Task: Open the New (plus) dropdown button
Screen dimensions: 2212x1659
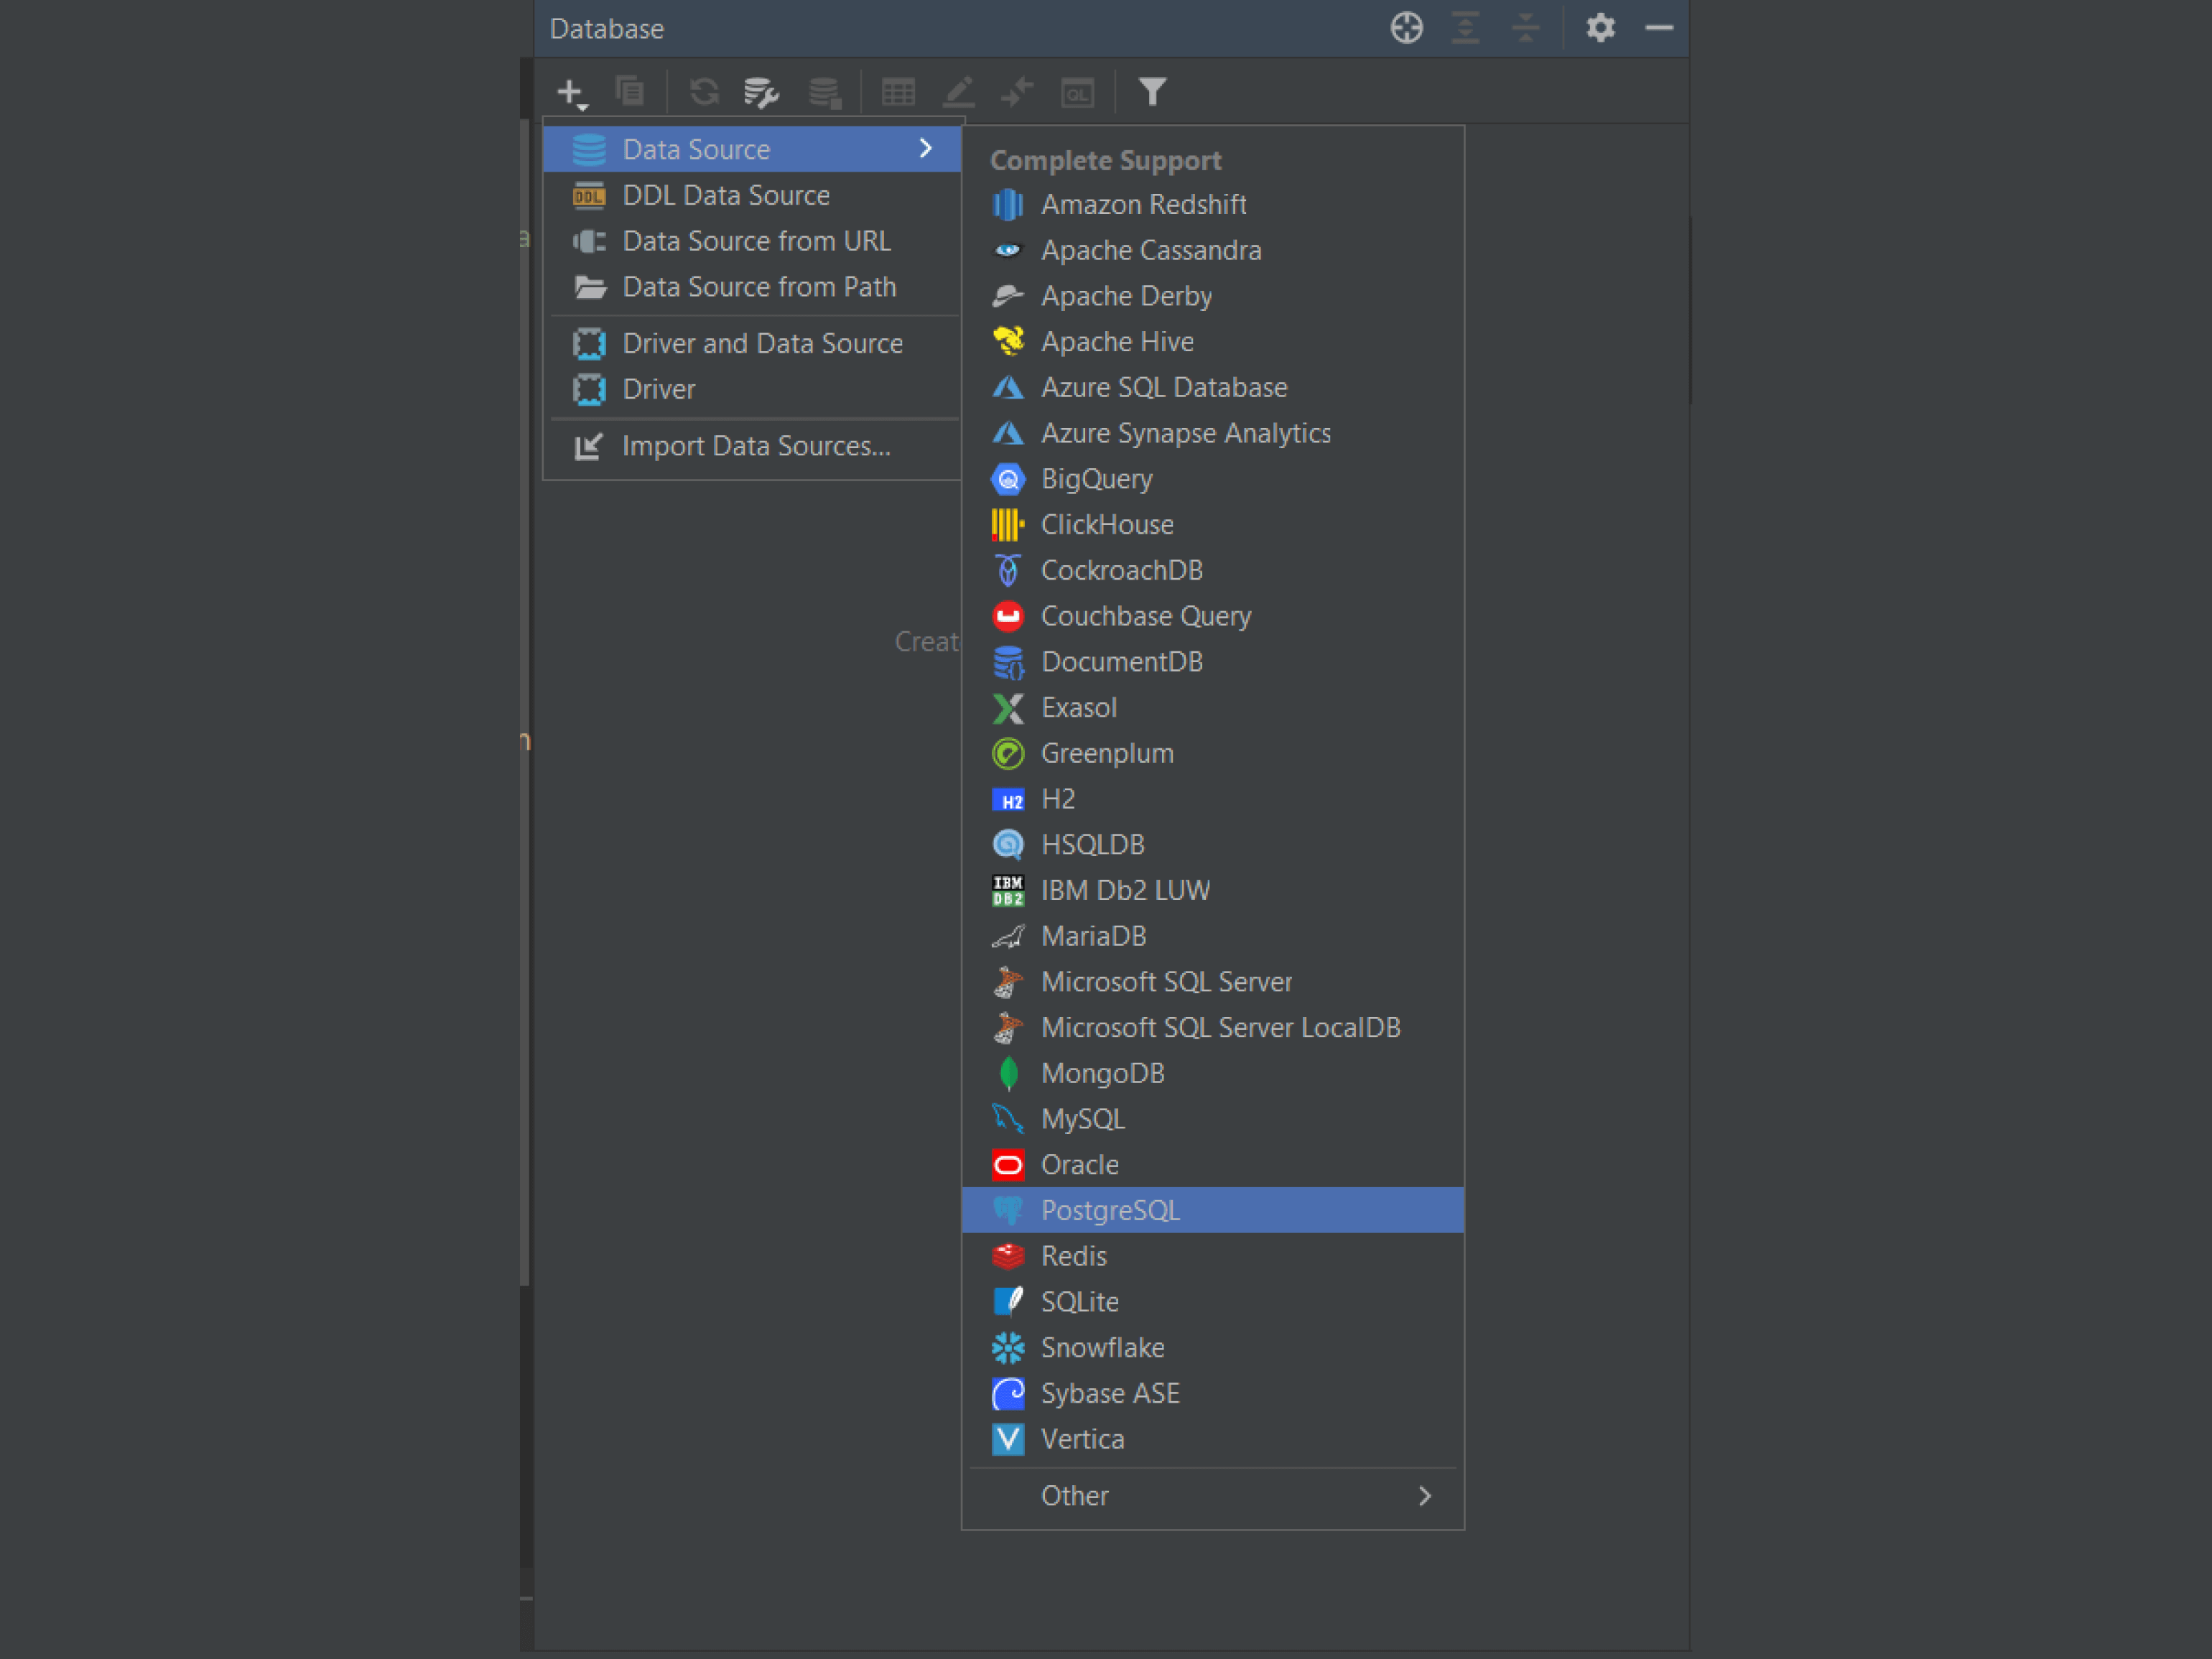Action: click(x=572, y=93)
